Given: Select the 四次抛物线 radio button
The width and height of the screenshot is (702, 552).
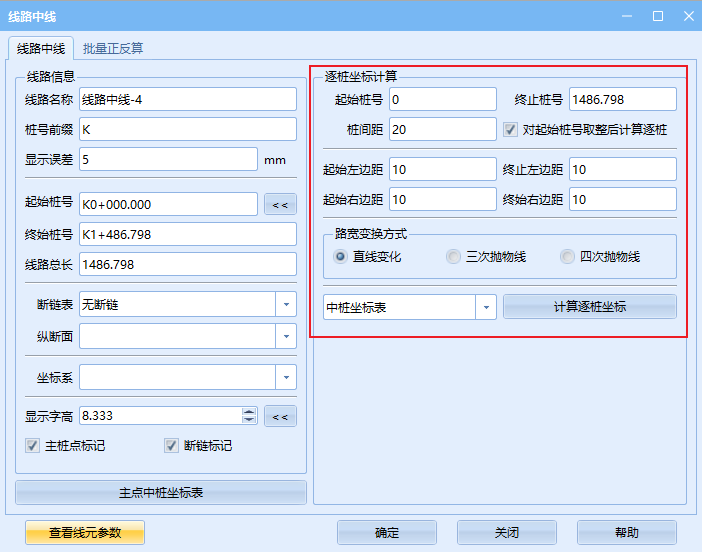Looking at the screenshot, I should pyautogui.click(x=567, y=257).
